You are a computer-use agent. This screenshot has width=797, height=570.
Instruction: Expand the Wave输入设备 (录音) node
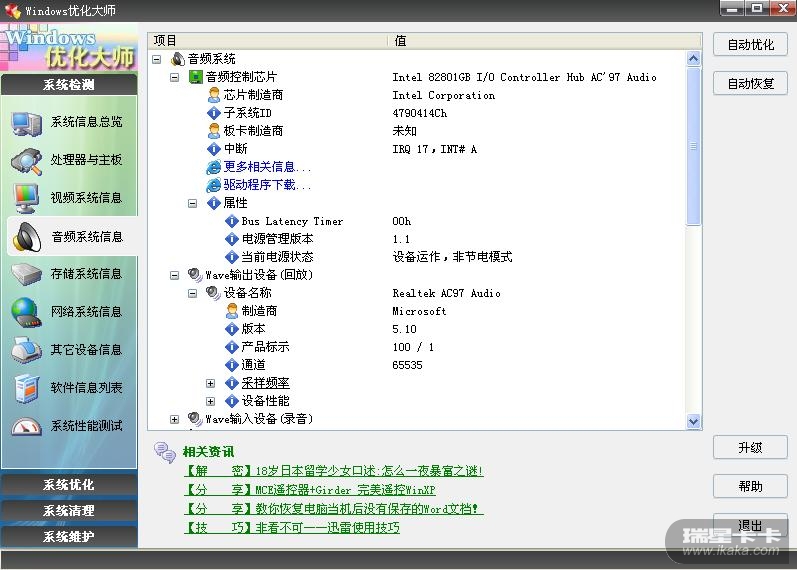pos(174,419)
